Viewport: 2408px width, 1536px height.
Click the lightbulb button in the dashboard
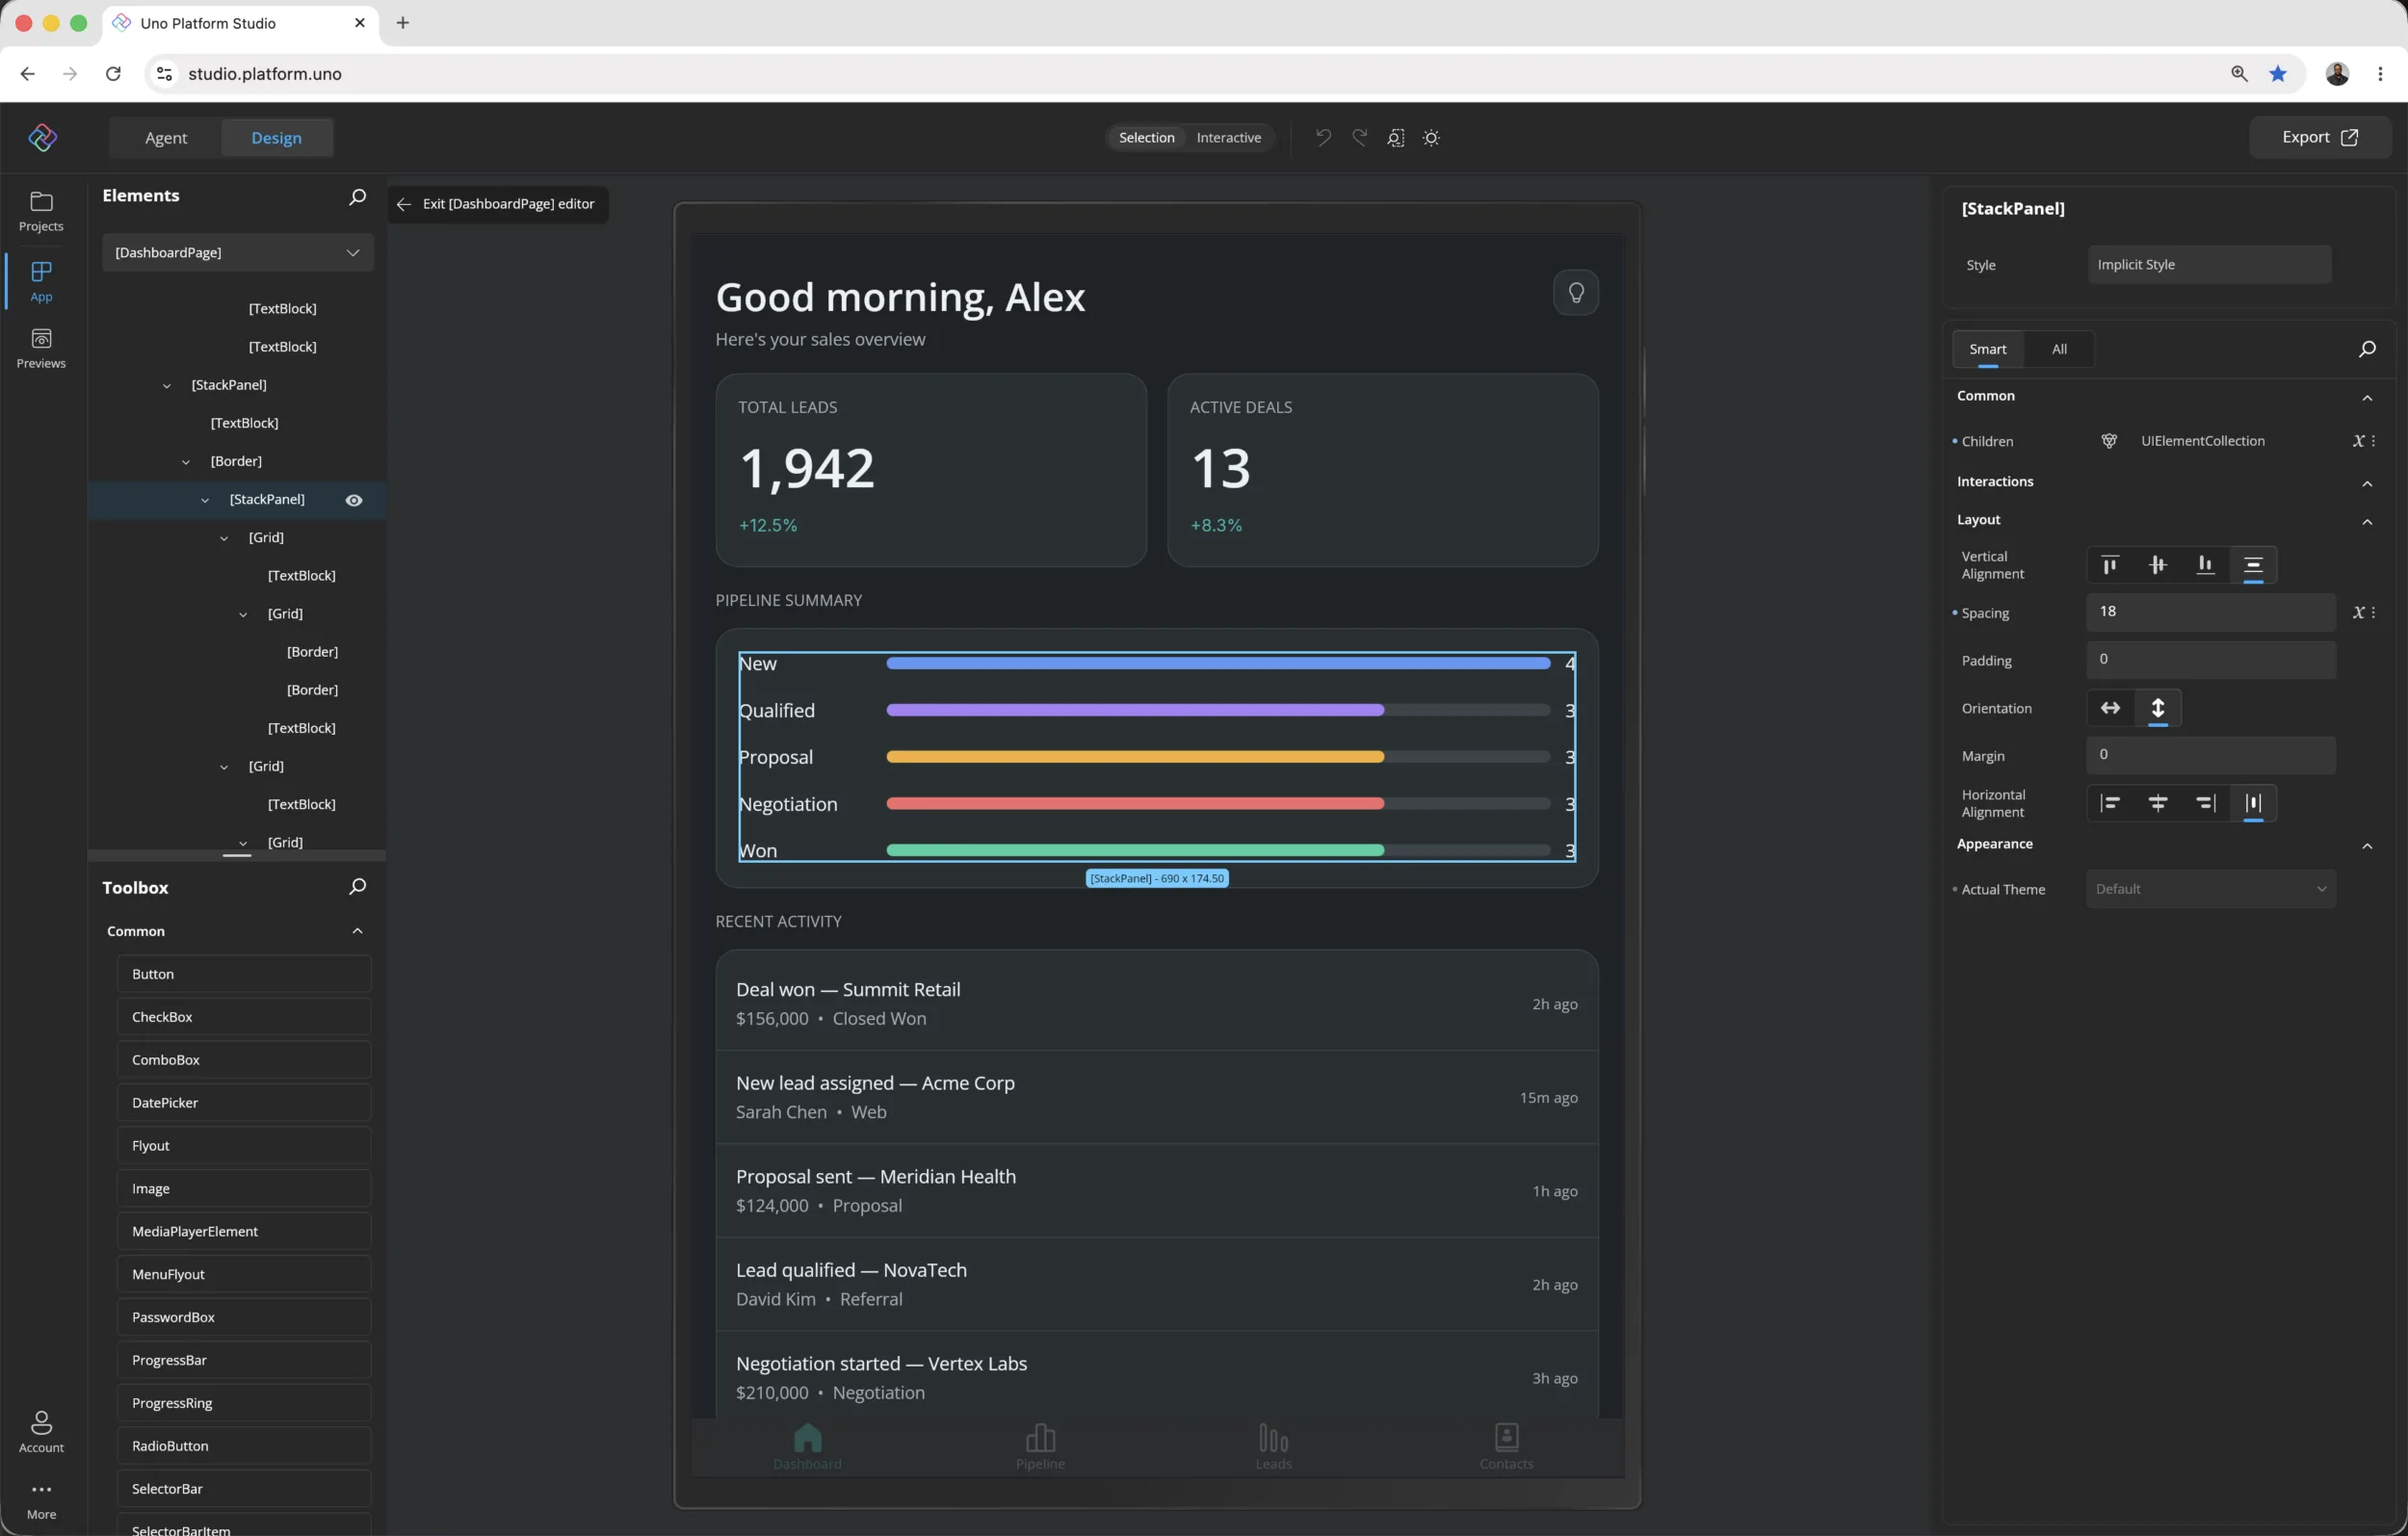(x=1575, y=292)
